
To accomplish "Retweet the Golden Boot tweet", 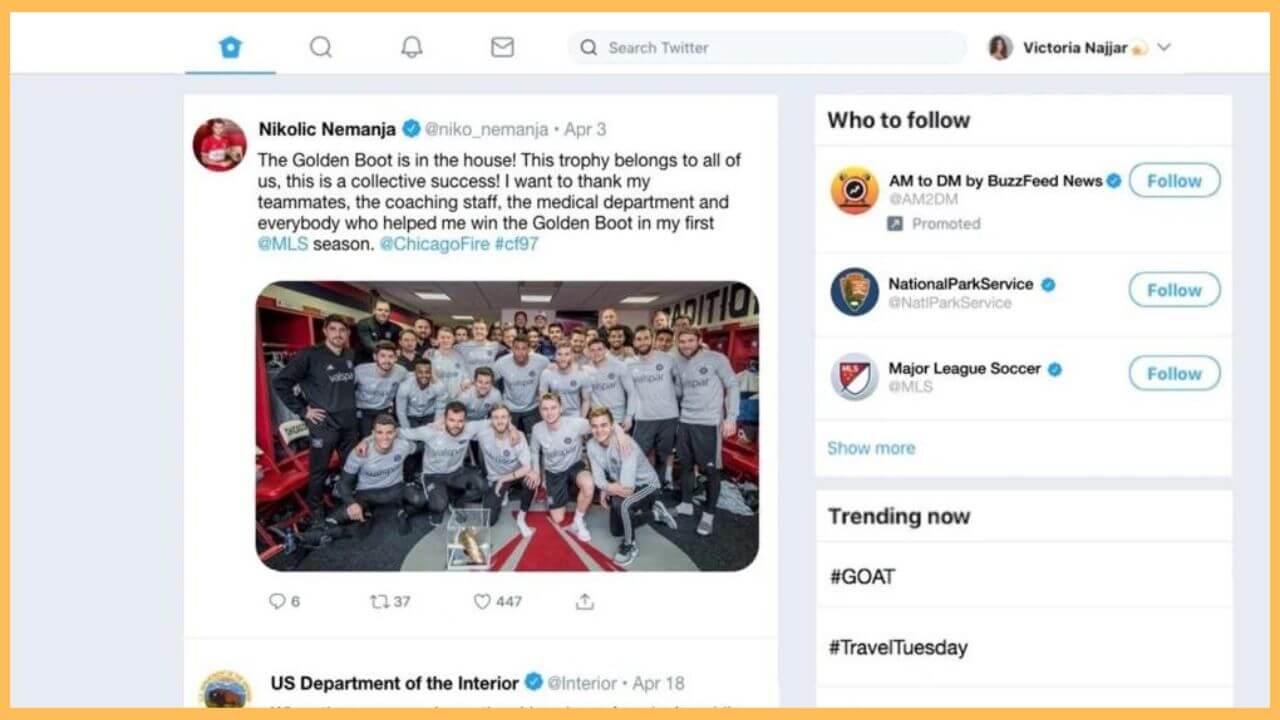I will click(x=380, y=601).
